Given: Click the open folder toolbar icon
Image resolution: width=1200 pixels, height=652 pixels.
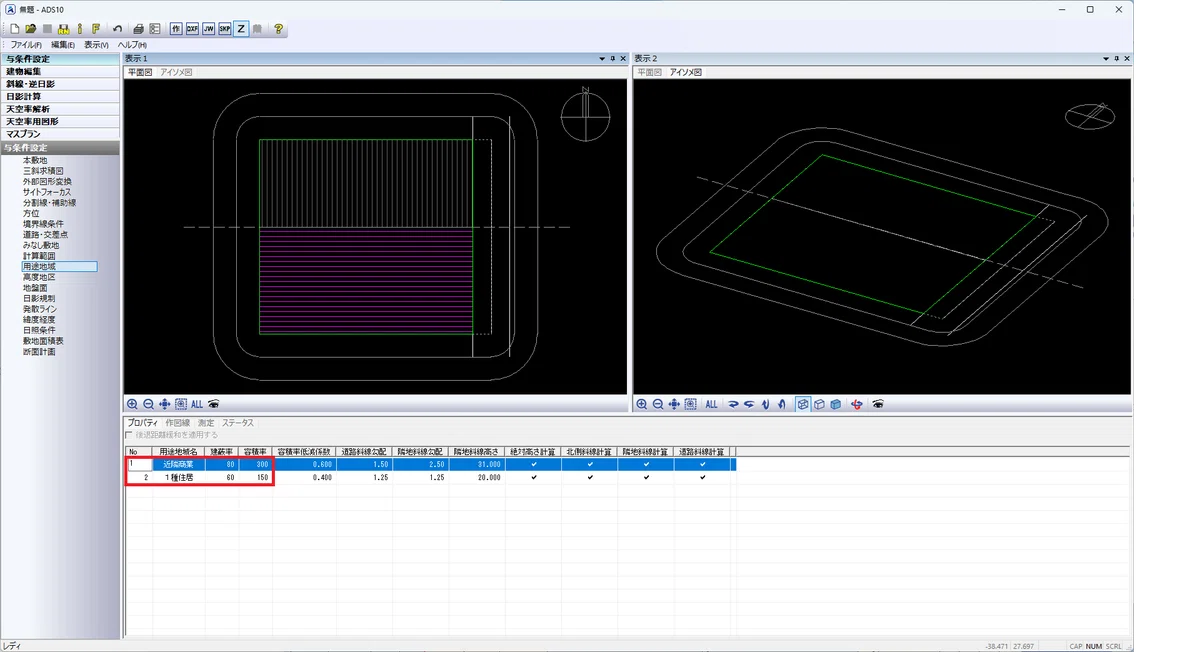Looking at the screenshot, I should [x=31, y=29].
